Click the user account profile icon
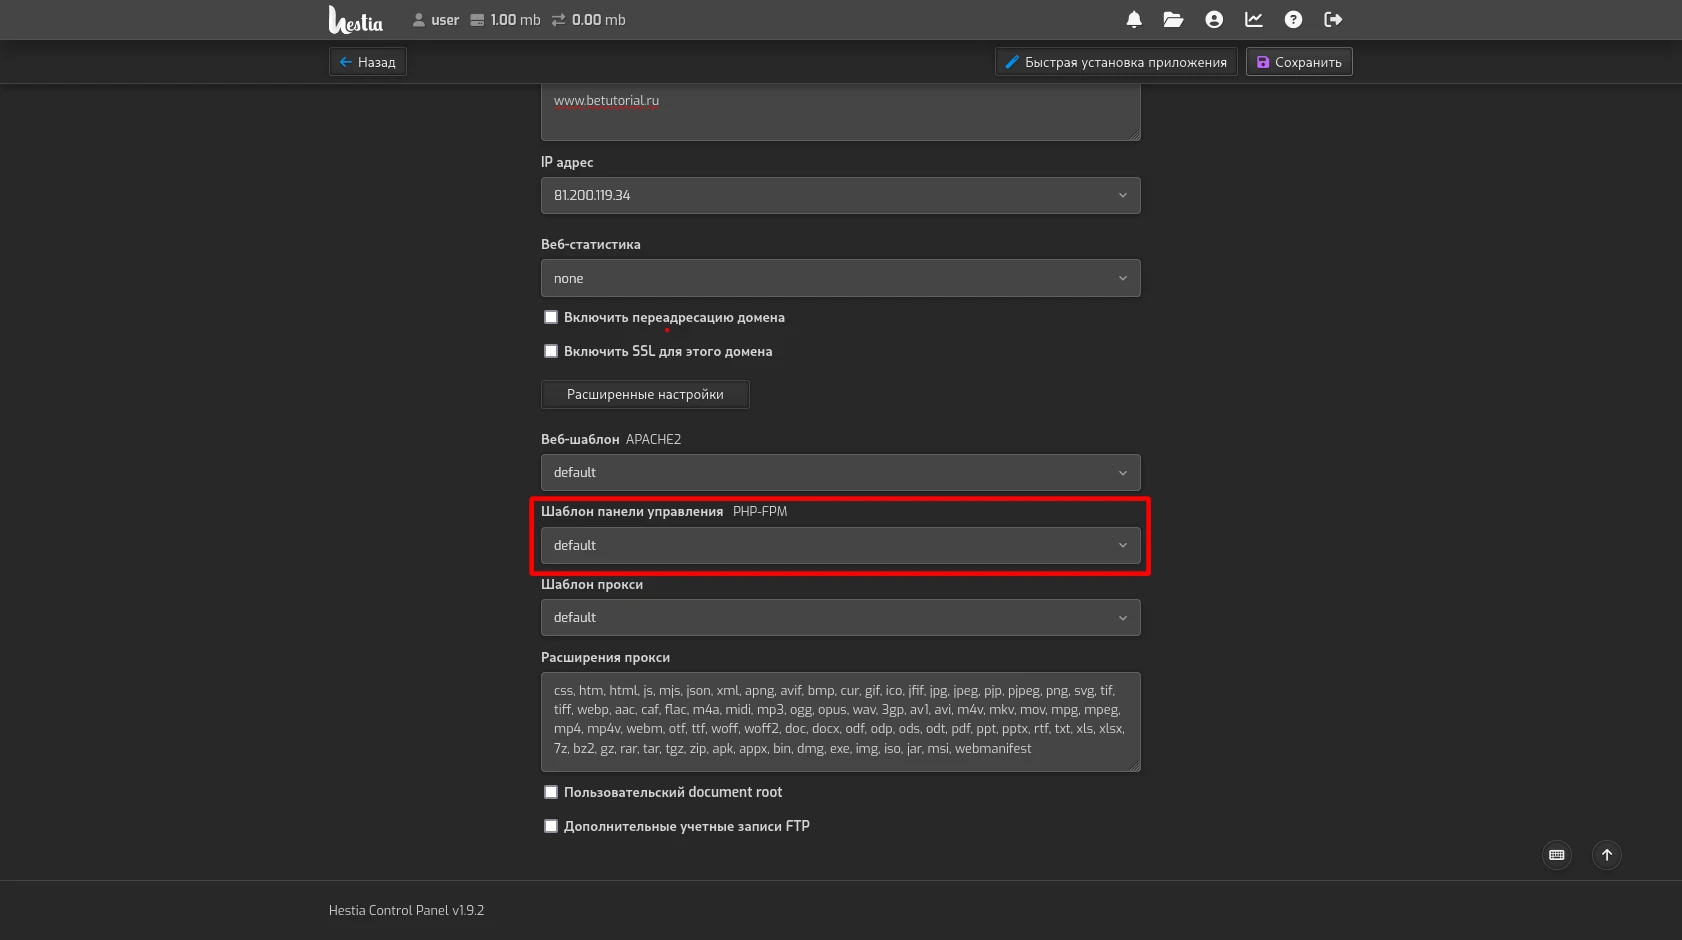The height and width of the screenshot is (940, 1682). pos(1214,20)
